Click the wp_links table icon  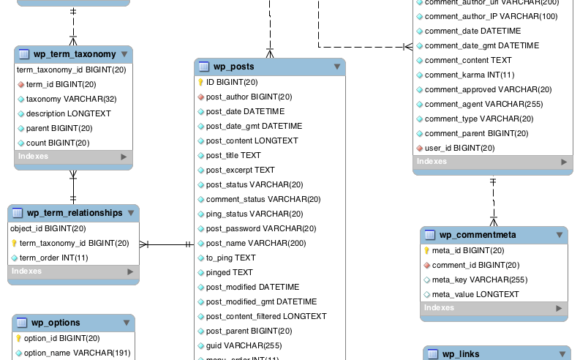click(x=432, y=354)
